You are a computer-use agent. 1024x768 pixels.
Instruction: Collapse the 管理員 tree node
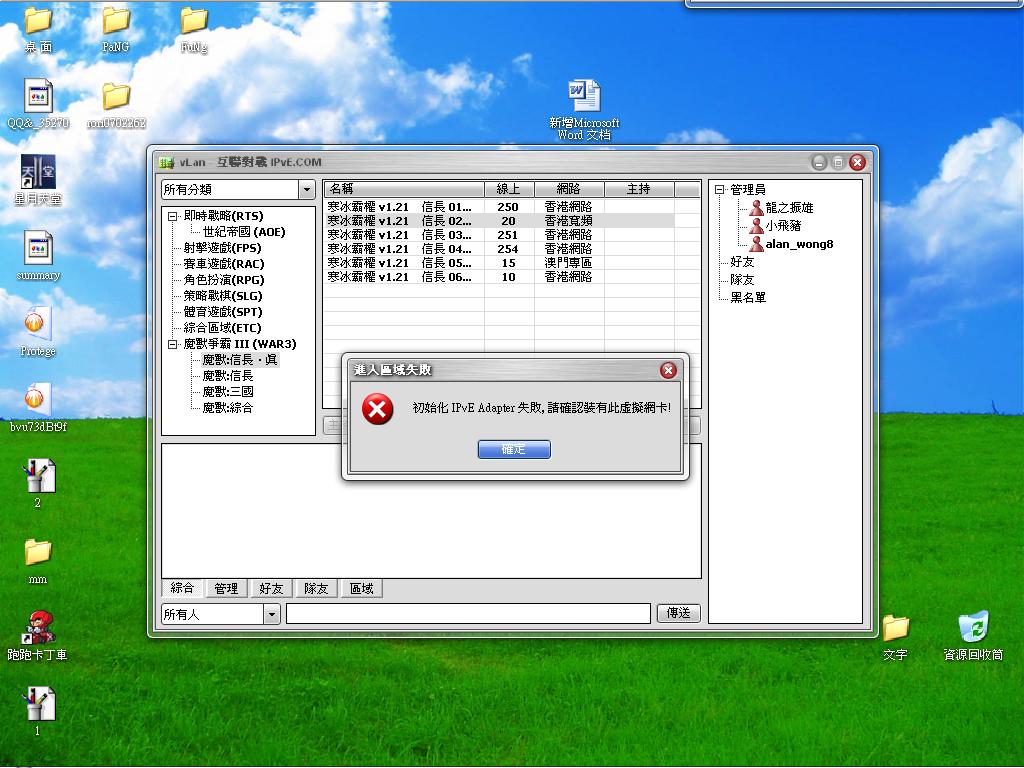(719, 190)
